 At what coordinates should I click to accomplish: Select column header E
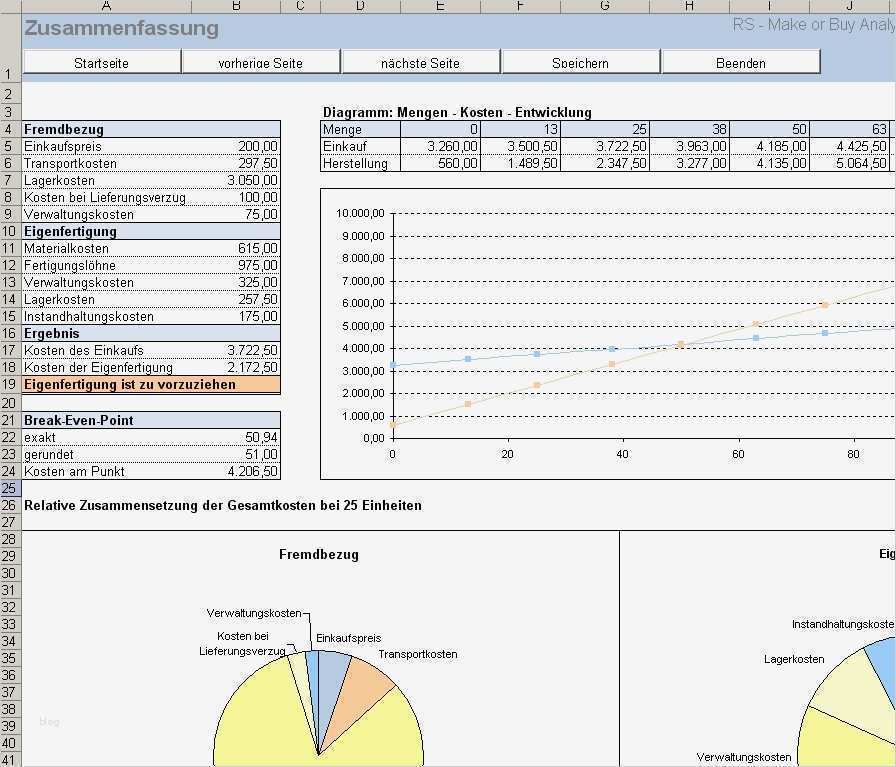[440, 6]
